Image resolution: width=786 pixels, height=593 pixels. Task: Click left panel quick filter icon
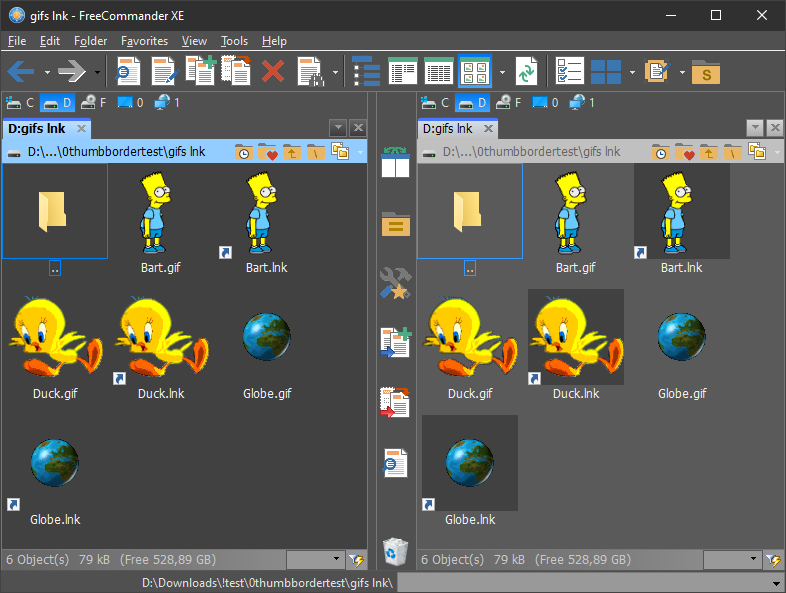click(x=356, y=560)
